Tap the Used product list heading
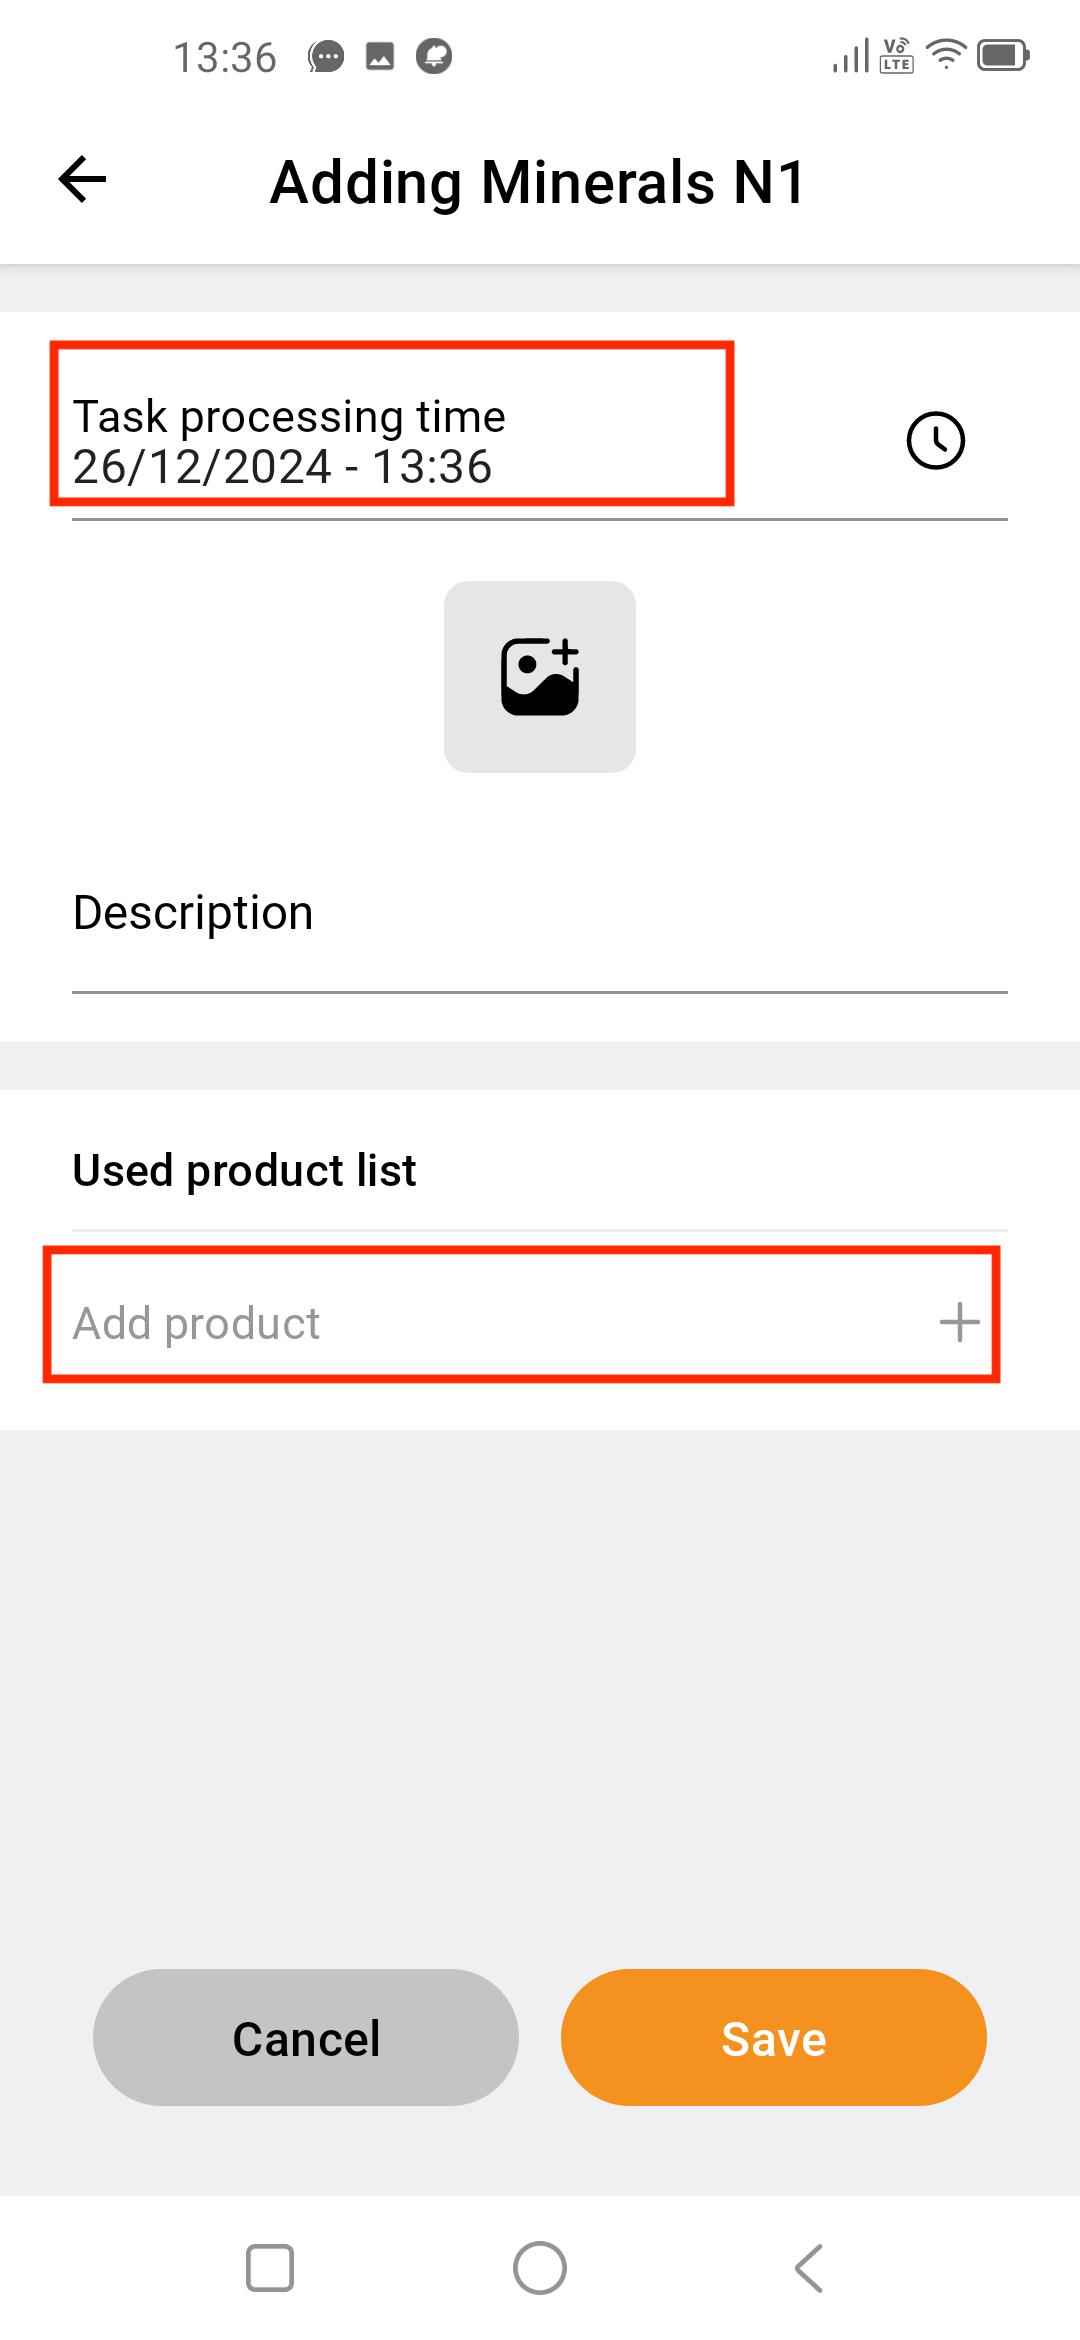 (245, 1170)
